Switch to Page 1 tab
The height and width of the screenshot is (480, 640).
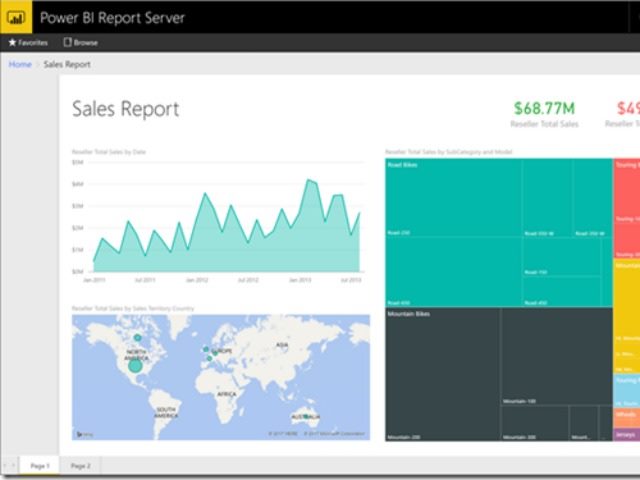pyautogui.click(x=40, y=466)
